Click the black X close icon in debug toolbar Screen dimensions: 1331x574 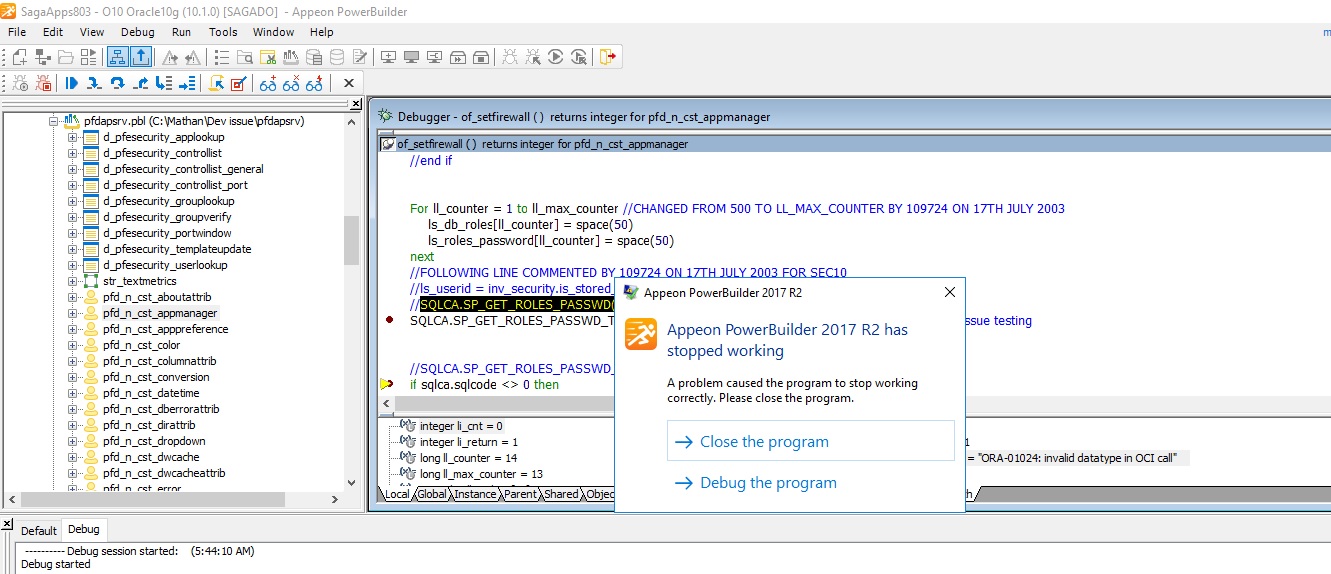click(x=348, y=84)
